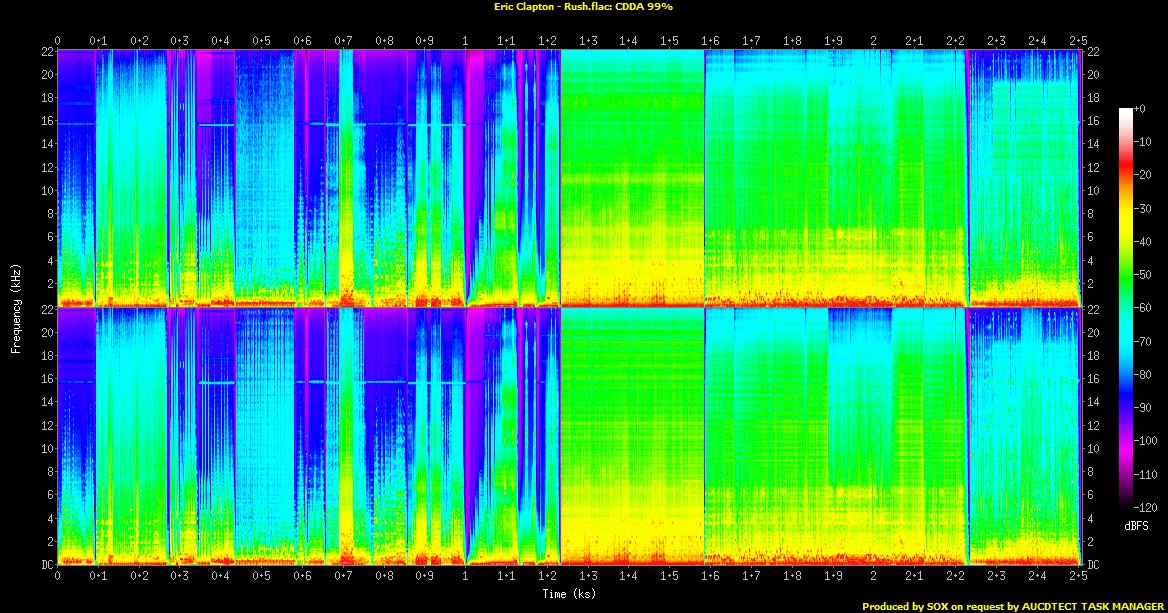Click the white top end of the color bar

click(1126, 109)
